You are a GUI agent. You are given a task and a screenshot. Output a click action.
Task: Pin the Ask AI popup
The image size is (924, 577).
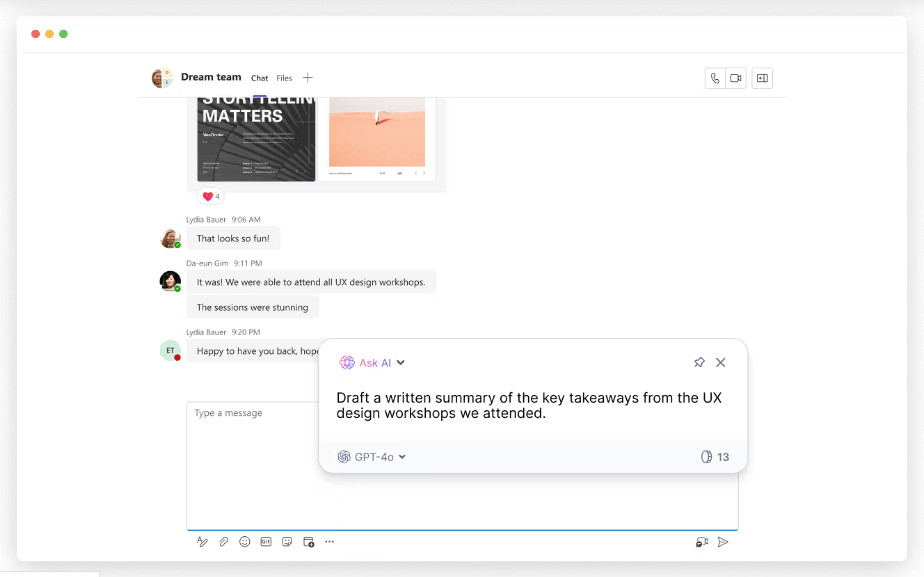tap(699, 362)
